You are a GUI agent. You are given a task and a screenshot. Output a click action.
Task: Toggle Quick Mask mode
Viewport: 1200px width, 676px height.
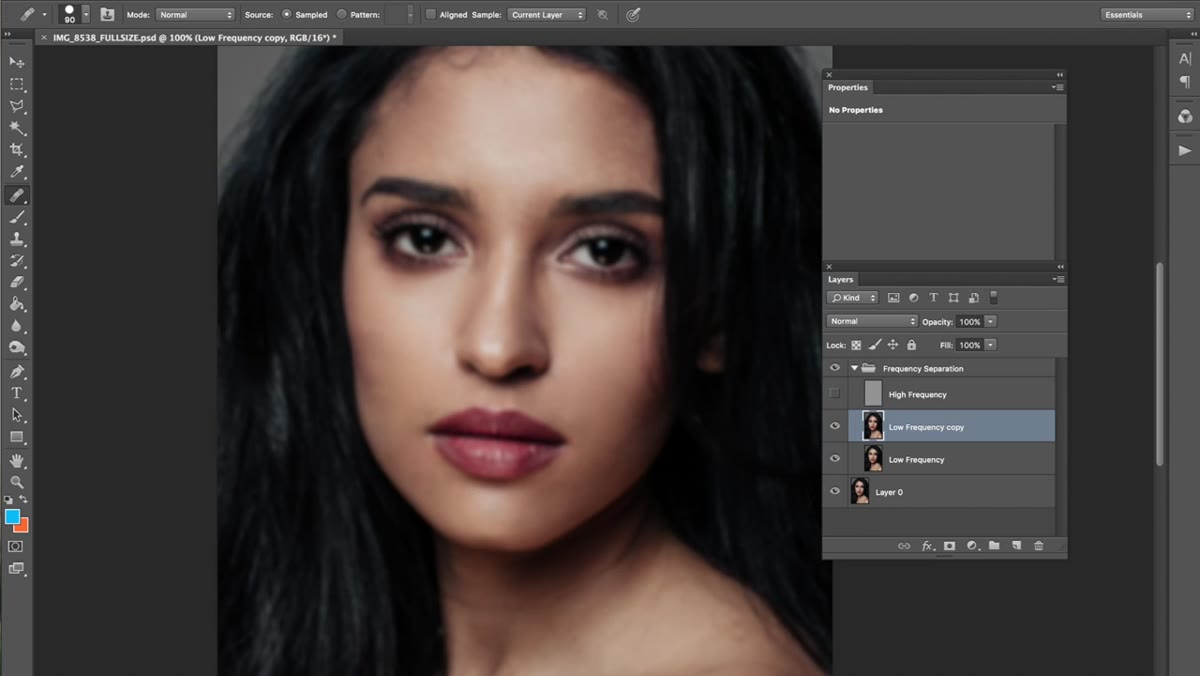pyautogui.click(x=16, y=547)
